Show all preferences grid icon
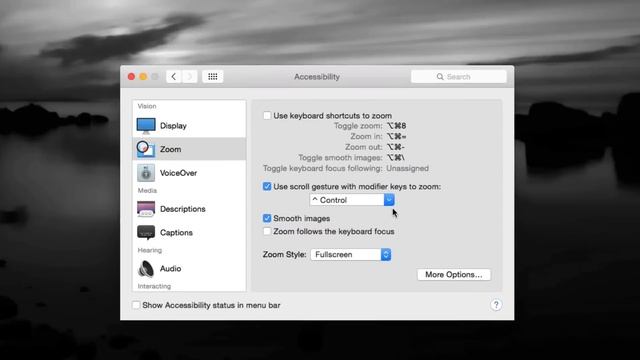 pos(213,77)
